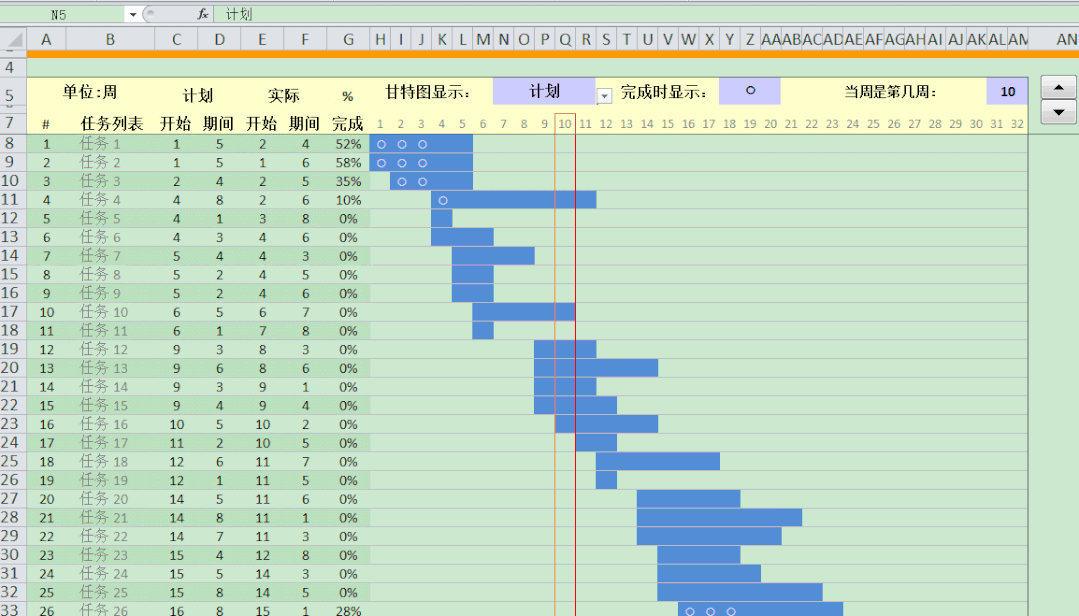Viewport: 1079px width, 616px height.
Task: Select column B header
Action: [110, 39]
